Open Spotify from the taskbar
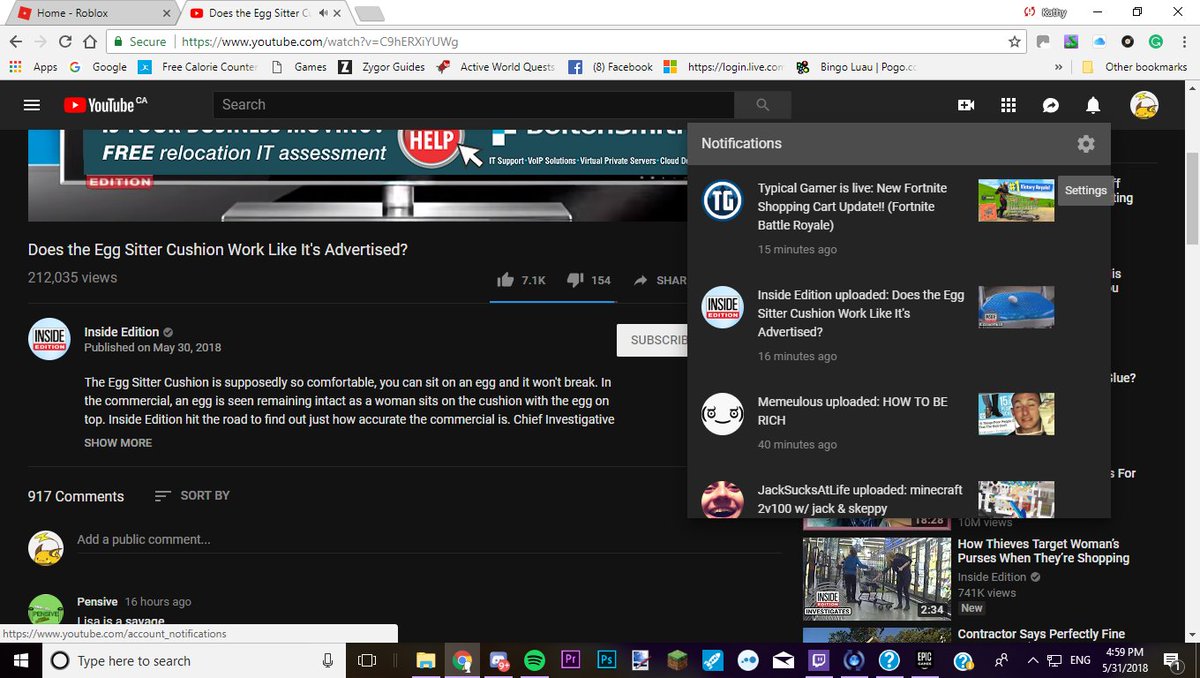 pyautogui.click(x=534, y=660)
